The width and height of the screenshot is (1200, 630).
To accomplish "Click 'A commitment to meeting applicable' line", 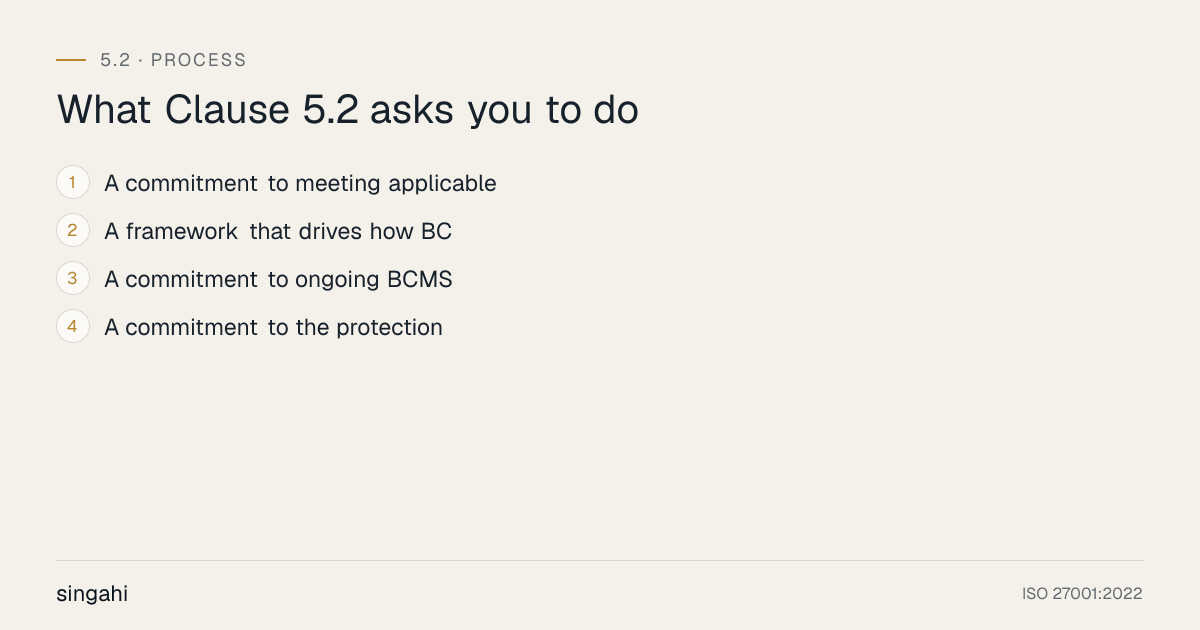I will 300,184.
